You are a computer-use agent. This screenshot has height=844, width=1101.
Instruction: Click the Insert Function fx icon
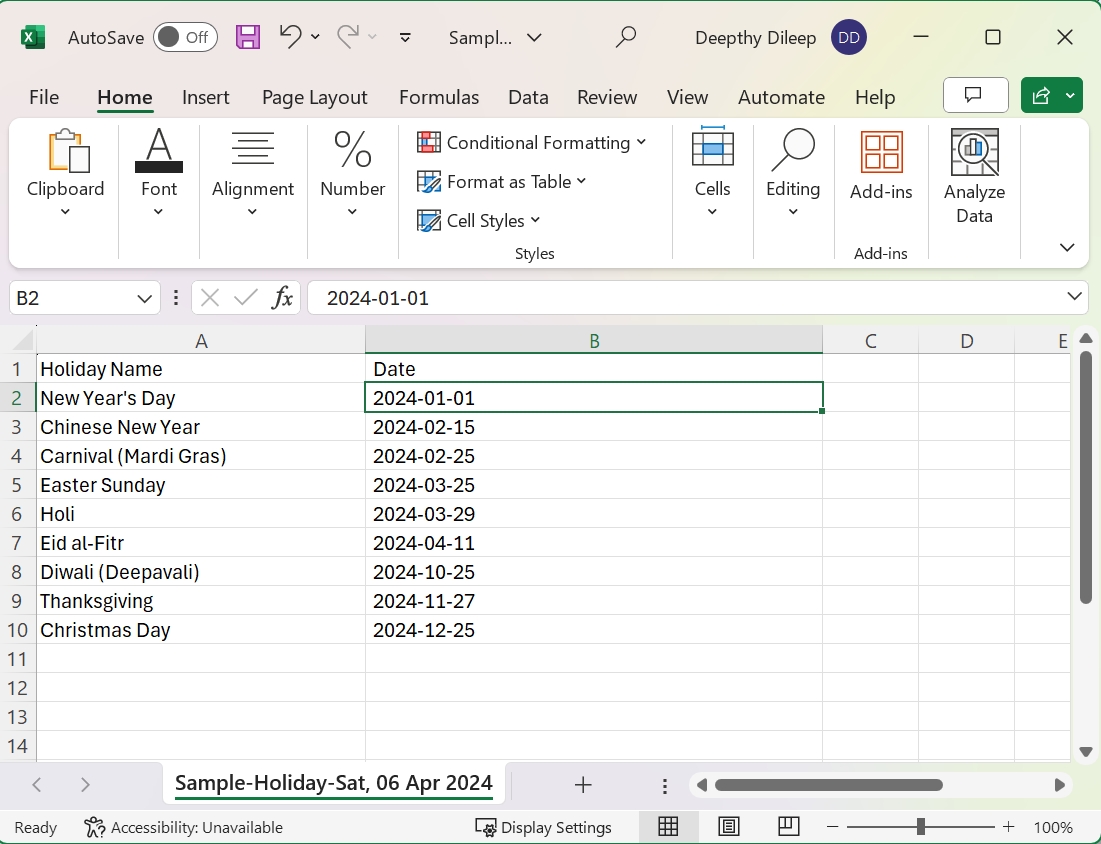coord(283,297)
